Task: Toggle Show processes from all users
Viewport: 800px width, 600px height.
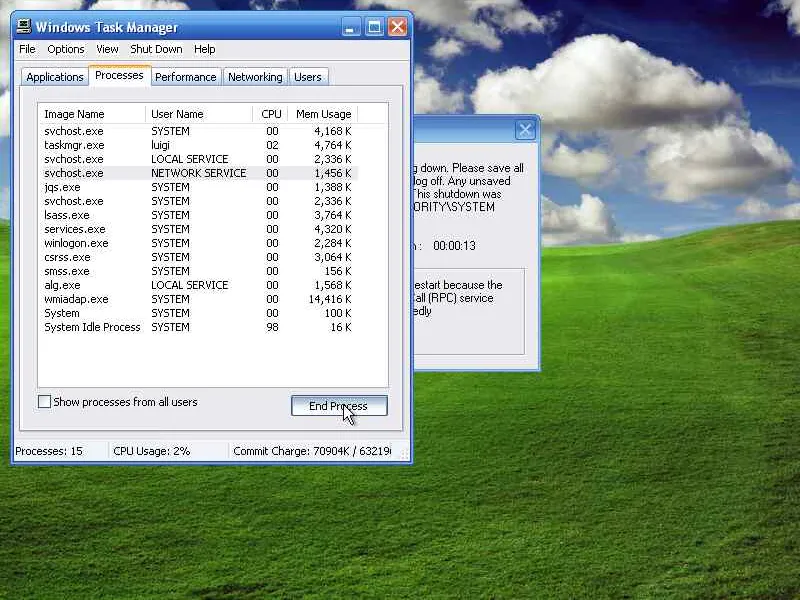Action: click(44, 402)
